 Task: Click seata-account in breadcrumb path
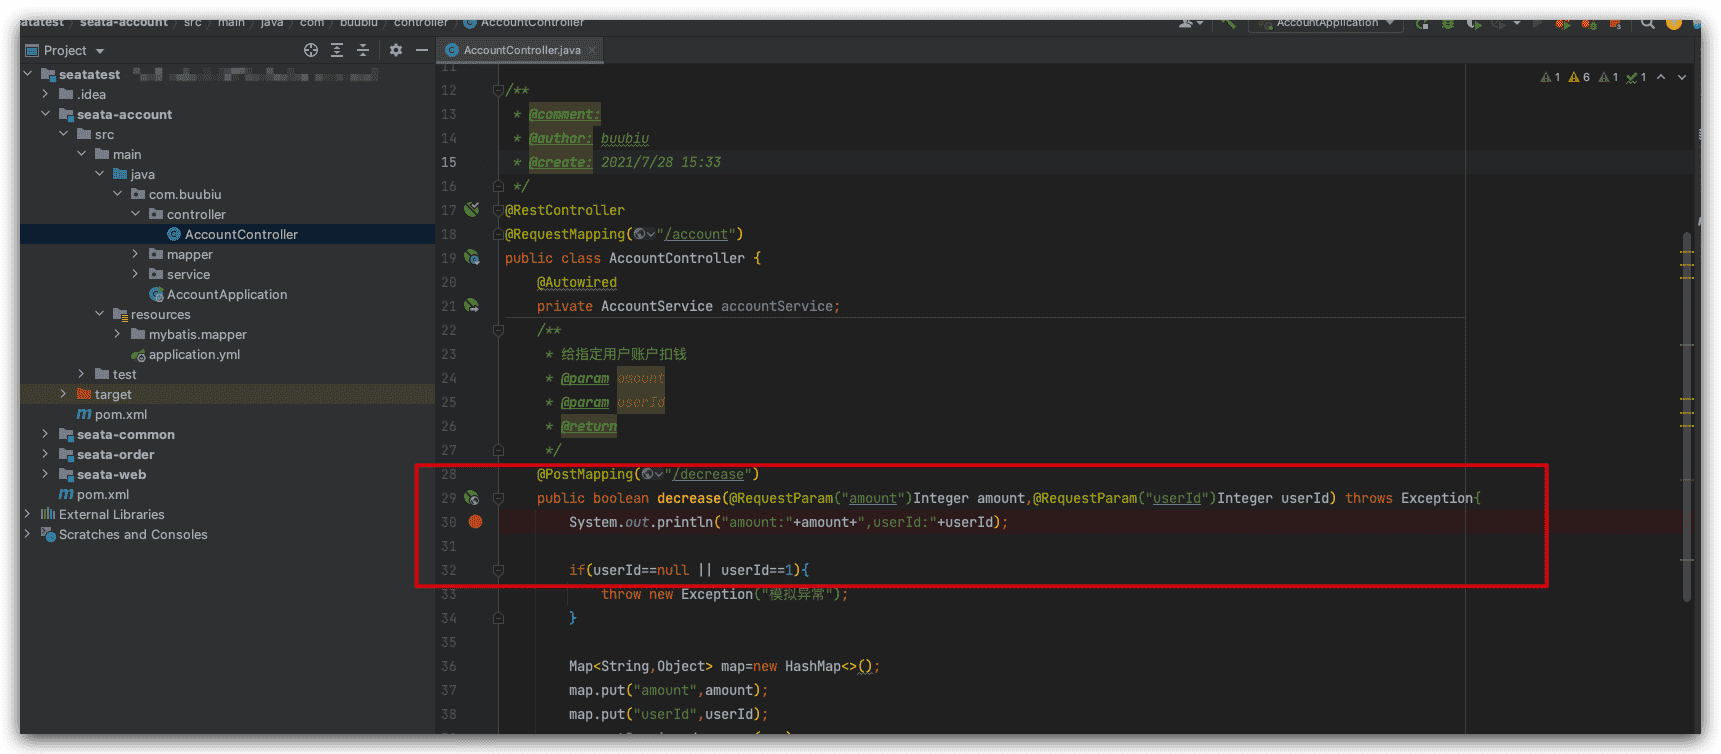(x=124, y=22)
